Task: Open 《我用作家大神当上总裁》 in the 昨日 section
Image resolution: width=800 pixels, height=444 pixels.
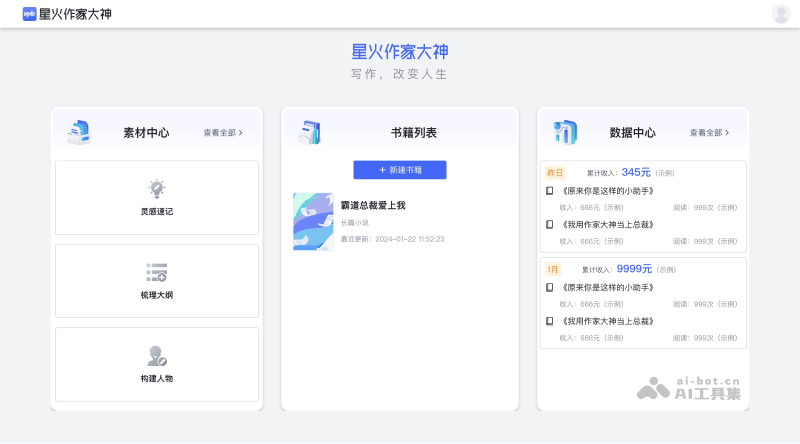Action: [x=608, y=224]
